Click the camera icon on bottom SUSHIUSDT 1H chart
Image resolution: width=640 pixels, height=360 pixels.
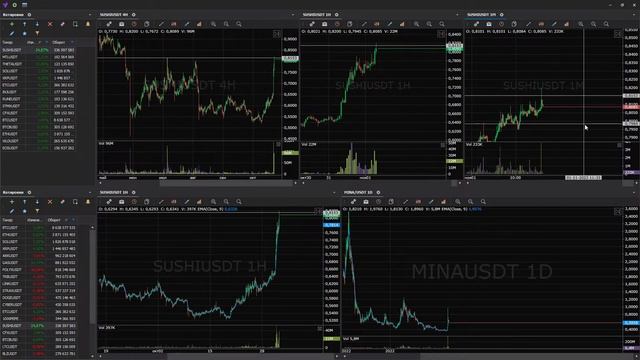(122, 202)
